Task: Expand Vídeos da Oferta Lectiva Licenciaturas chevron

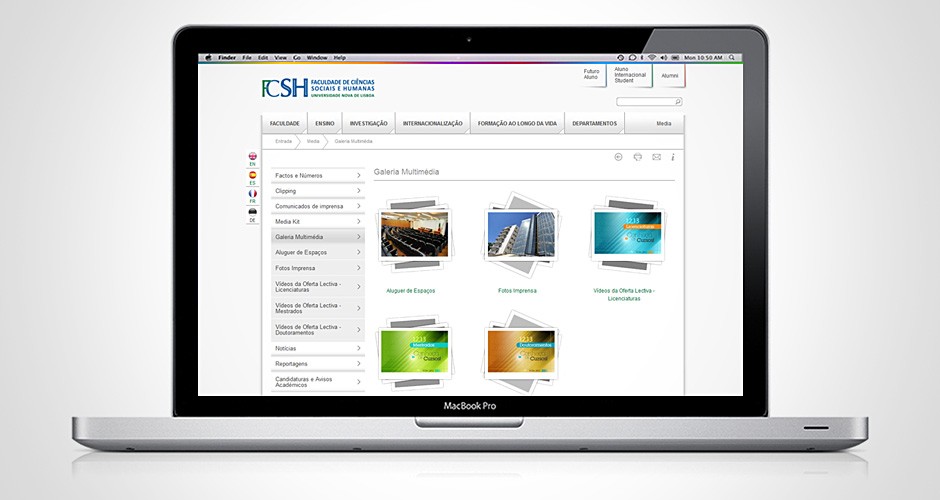Action: (x=358, y=287)
